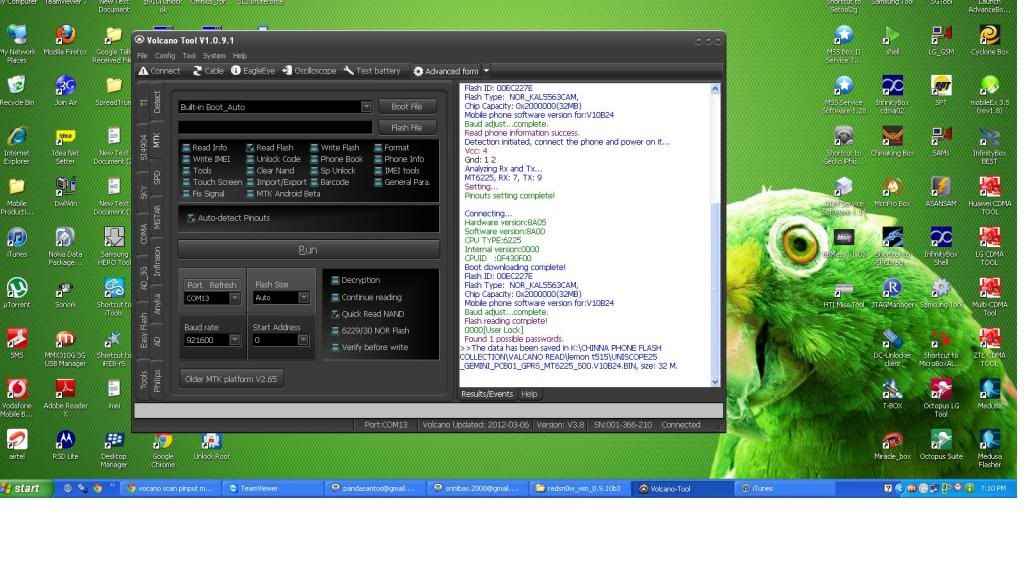Launch Cyclone Box desktop icon
This screenshot has height=576, width=1024.
pos(989,40)
